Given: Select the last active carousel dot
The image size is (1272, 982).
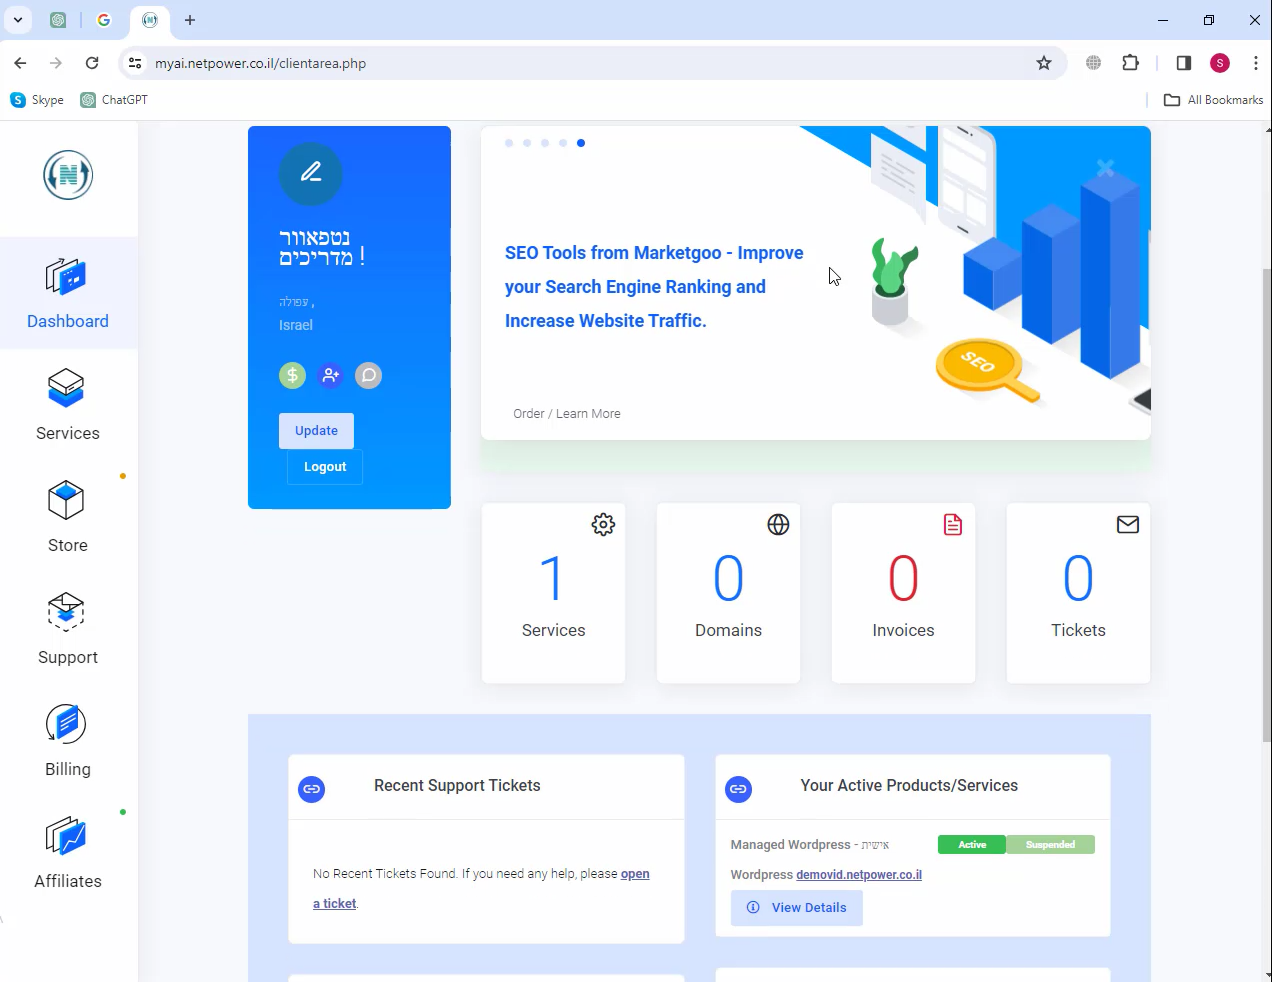Looking at the screenshot, I should coord(581,143).
